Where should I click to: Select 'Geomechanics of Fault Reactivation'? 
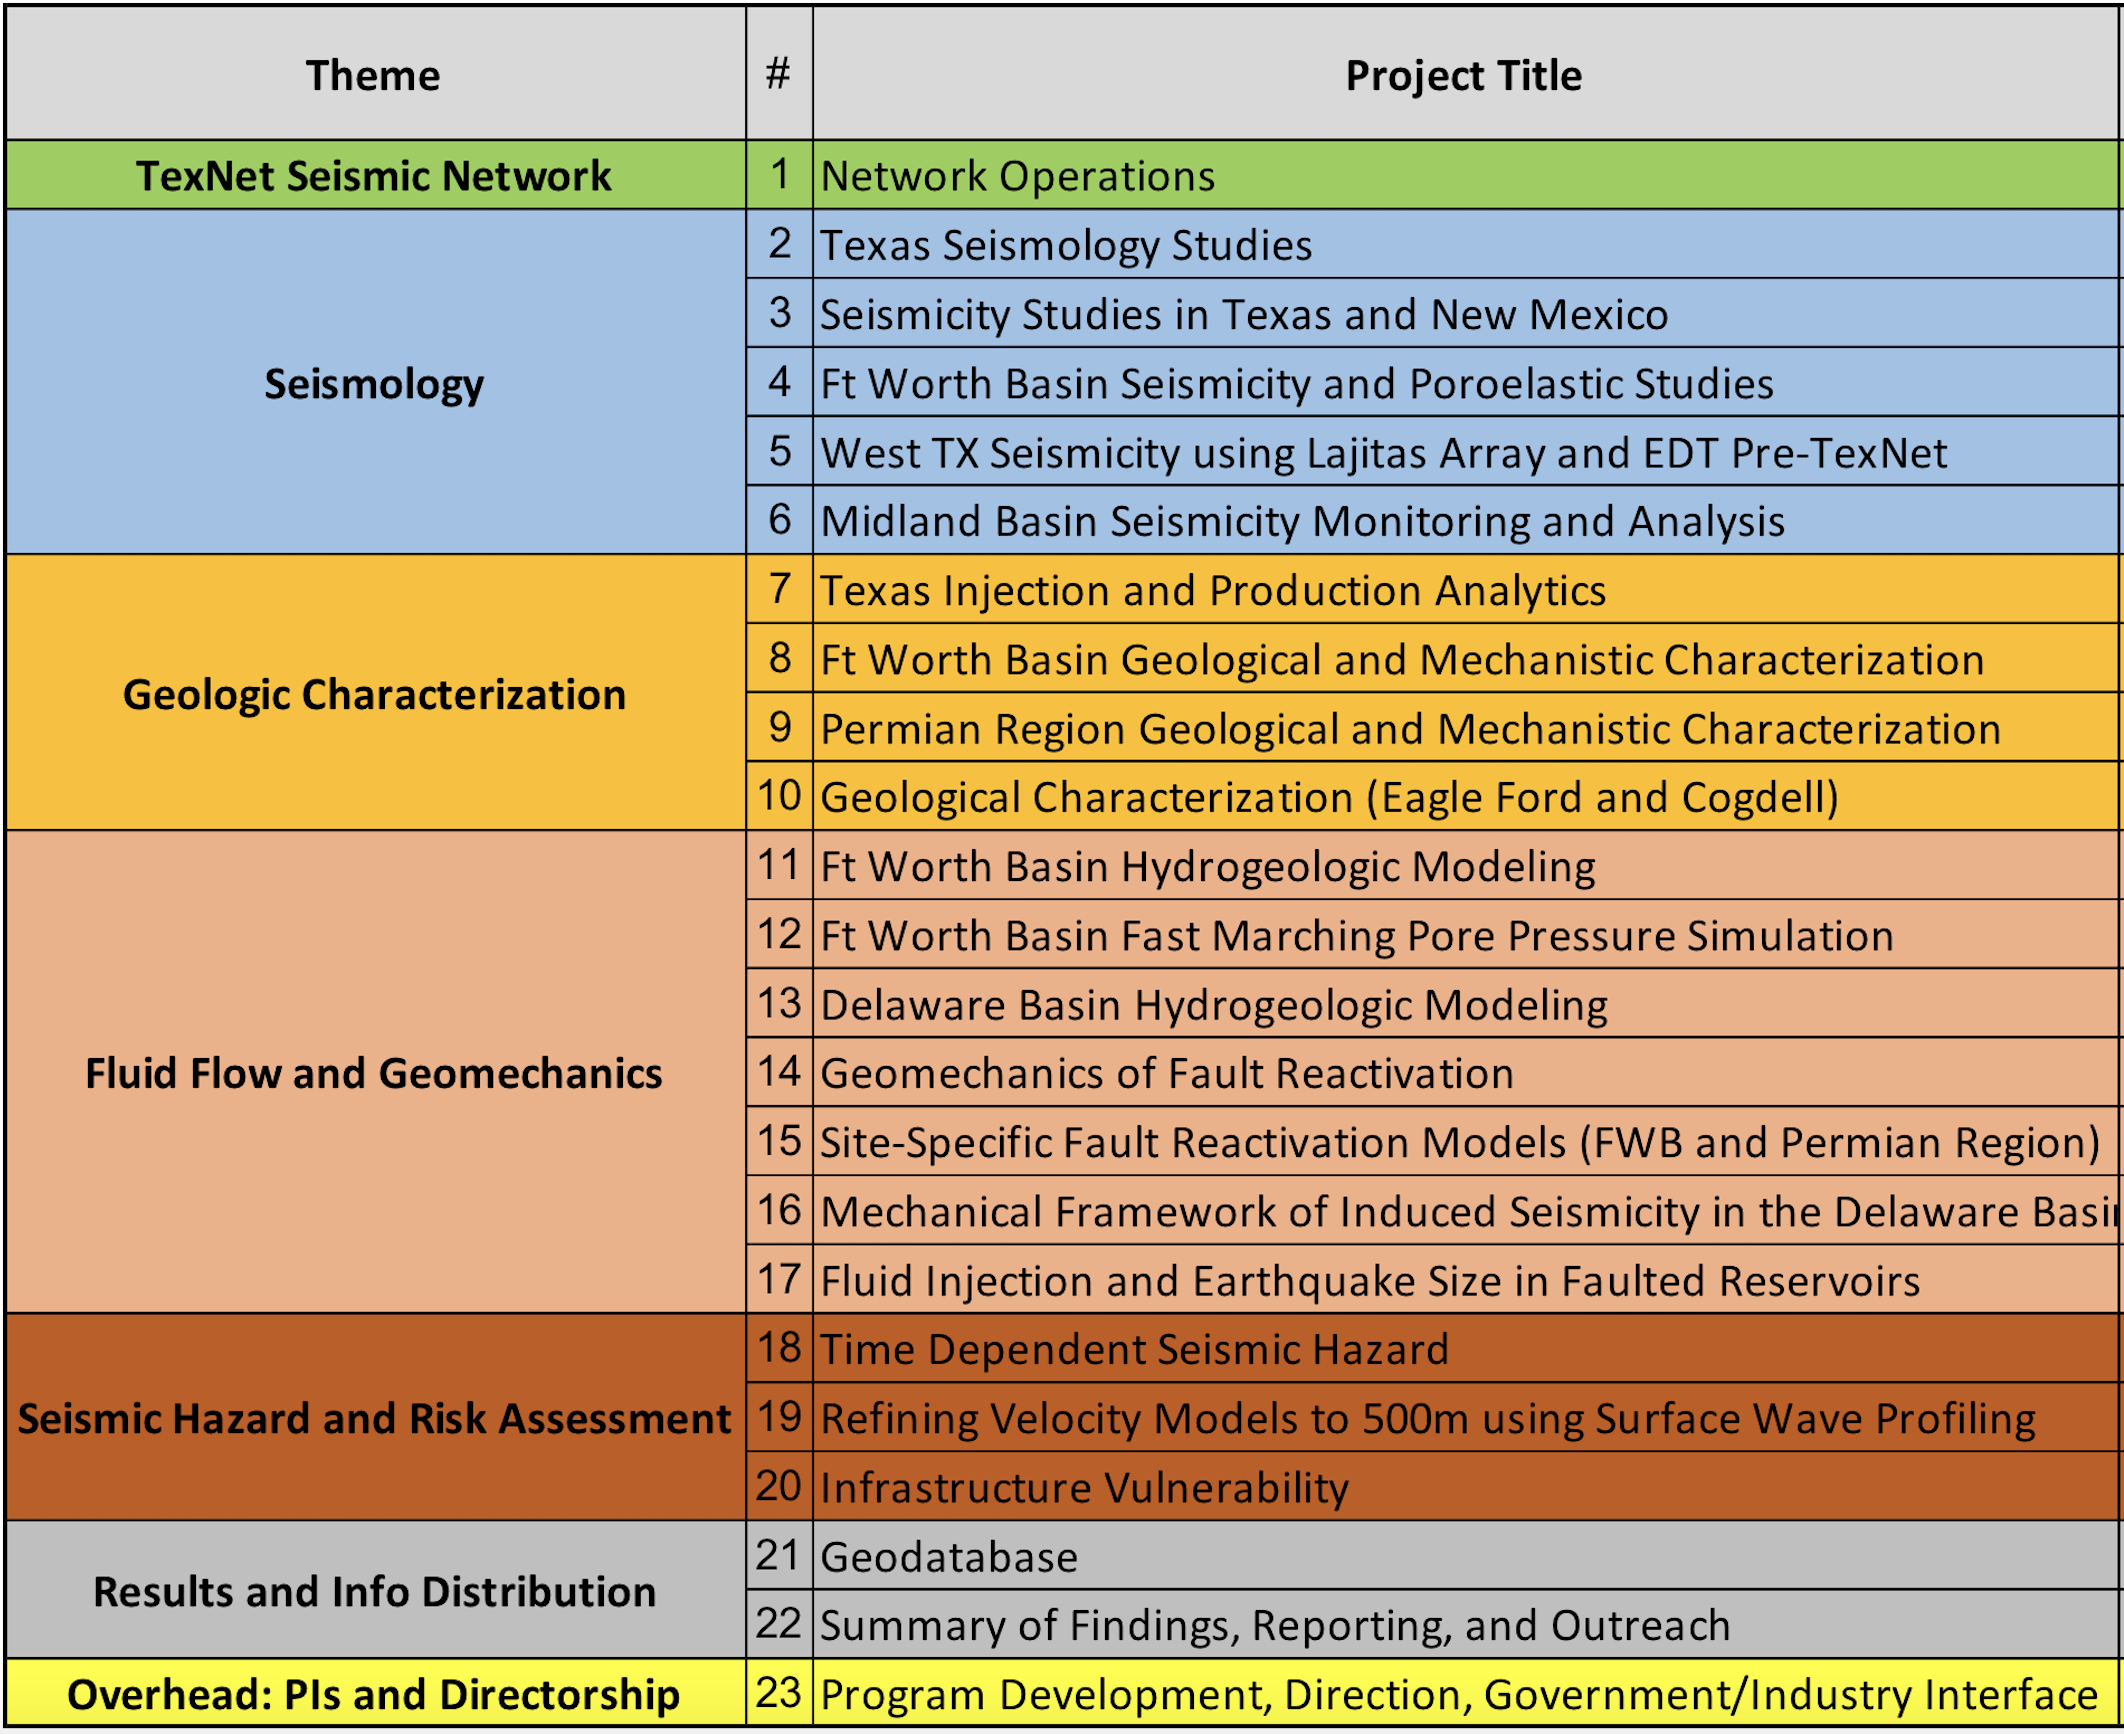click(x=1466, y=1072)
